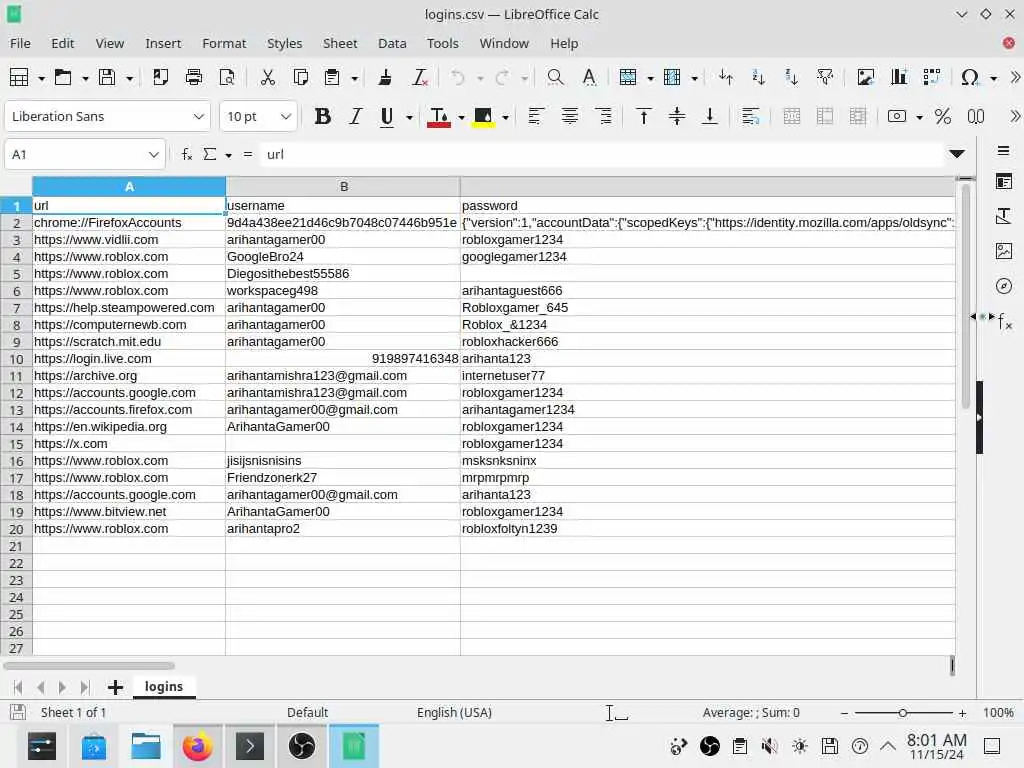Click the Paste clipboard icon
The image size is (1024, 768).
click(332, 77)
